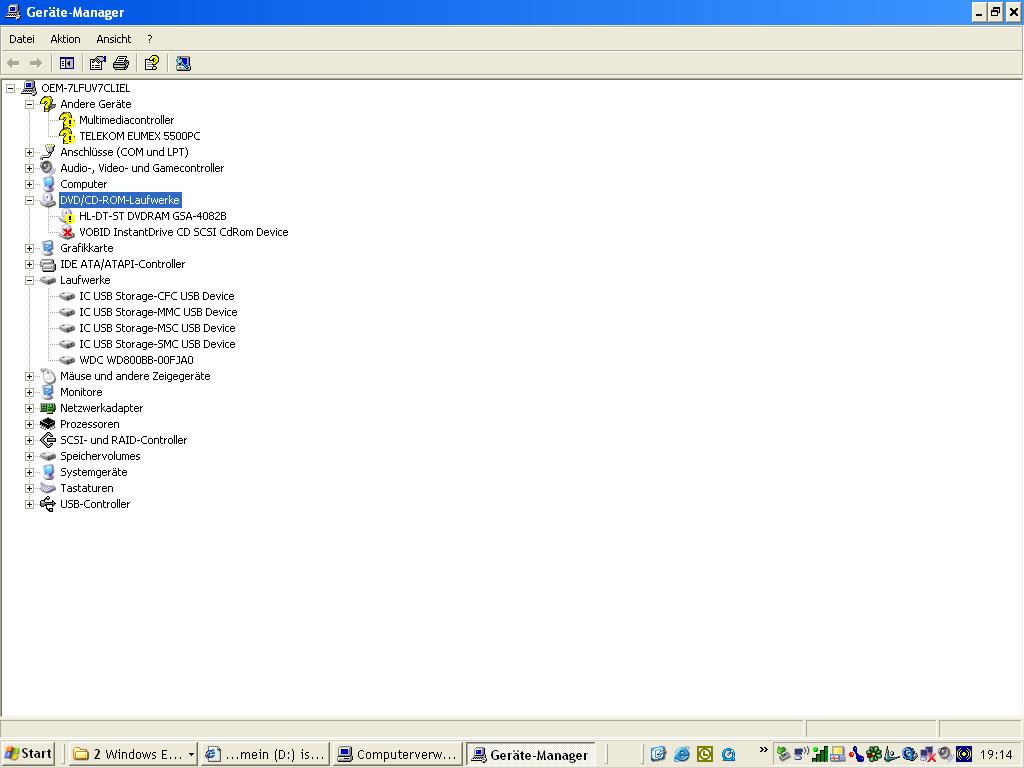Viewport: 1024px width, 768px height.
Task: Collapse the DVD/CD-ROM-Laufwerke category
Action: (x=29, y=200)
